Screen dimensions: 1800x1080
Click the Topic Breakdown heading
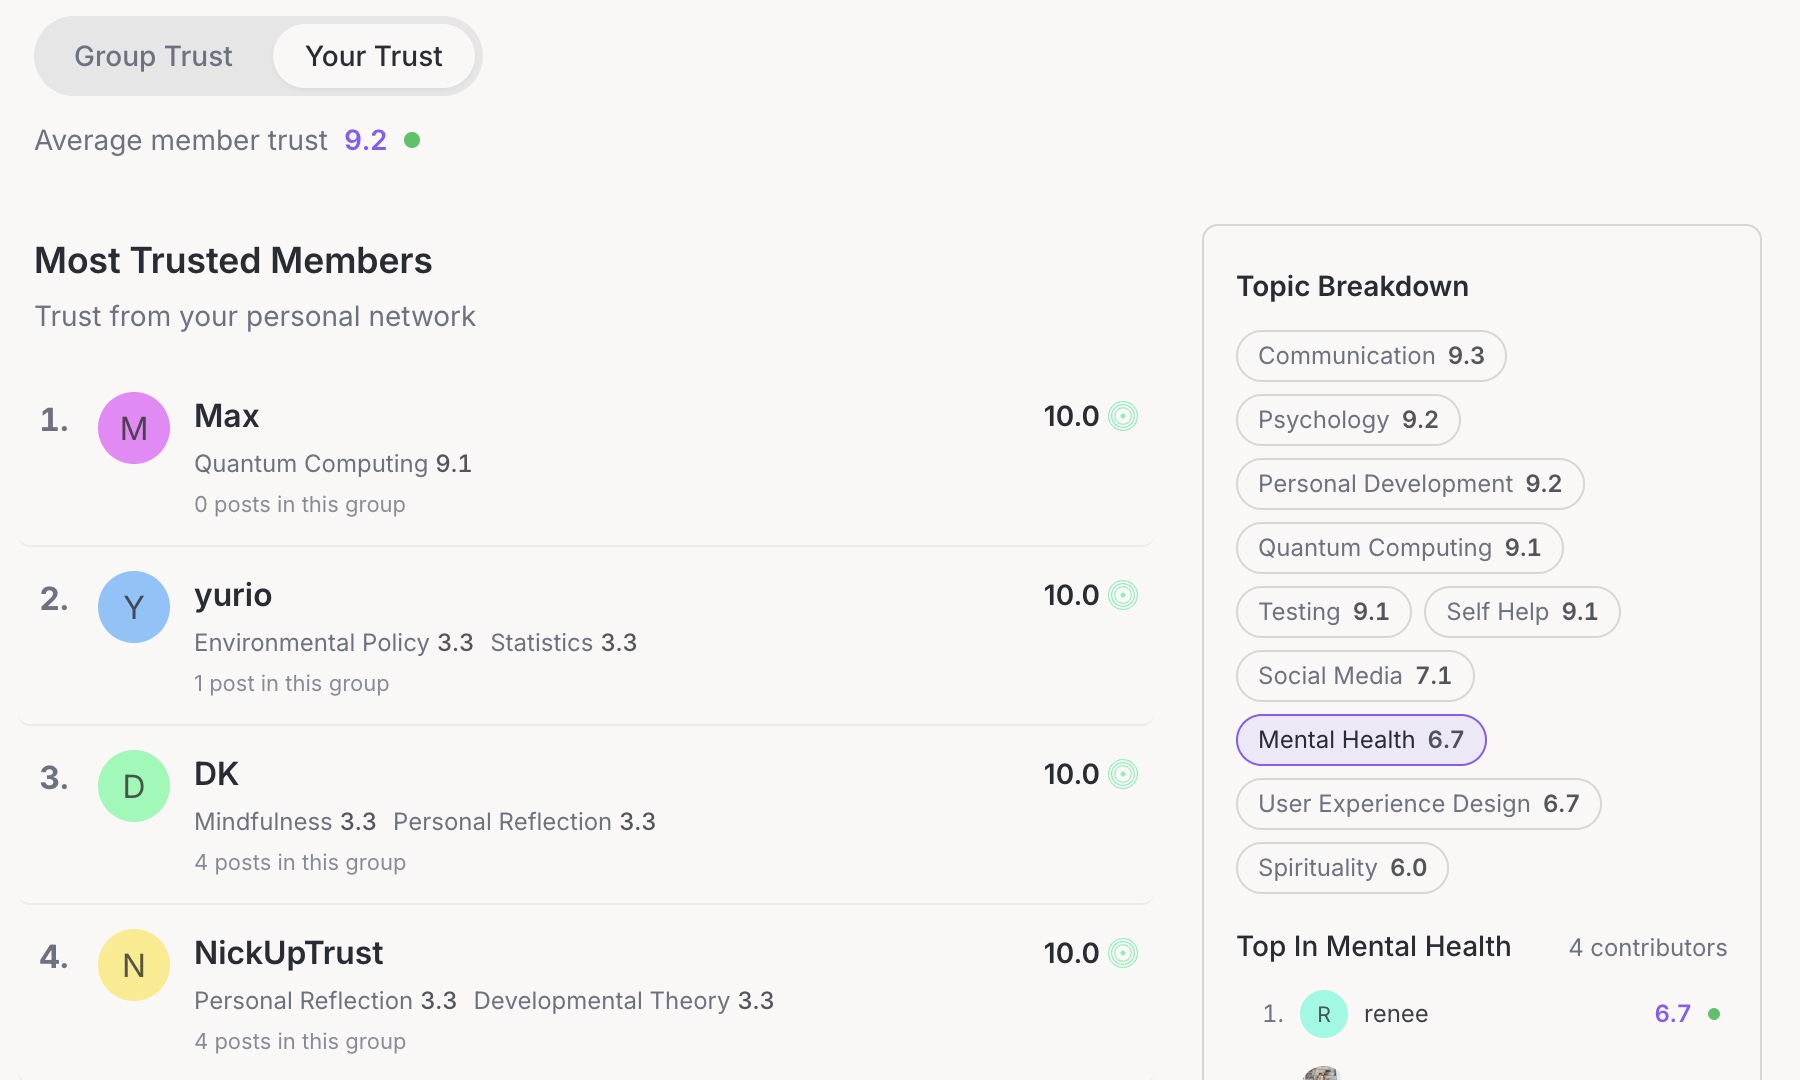pyautogui.click(x=1352, y=287)
